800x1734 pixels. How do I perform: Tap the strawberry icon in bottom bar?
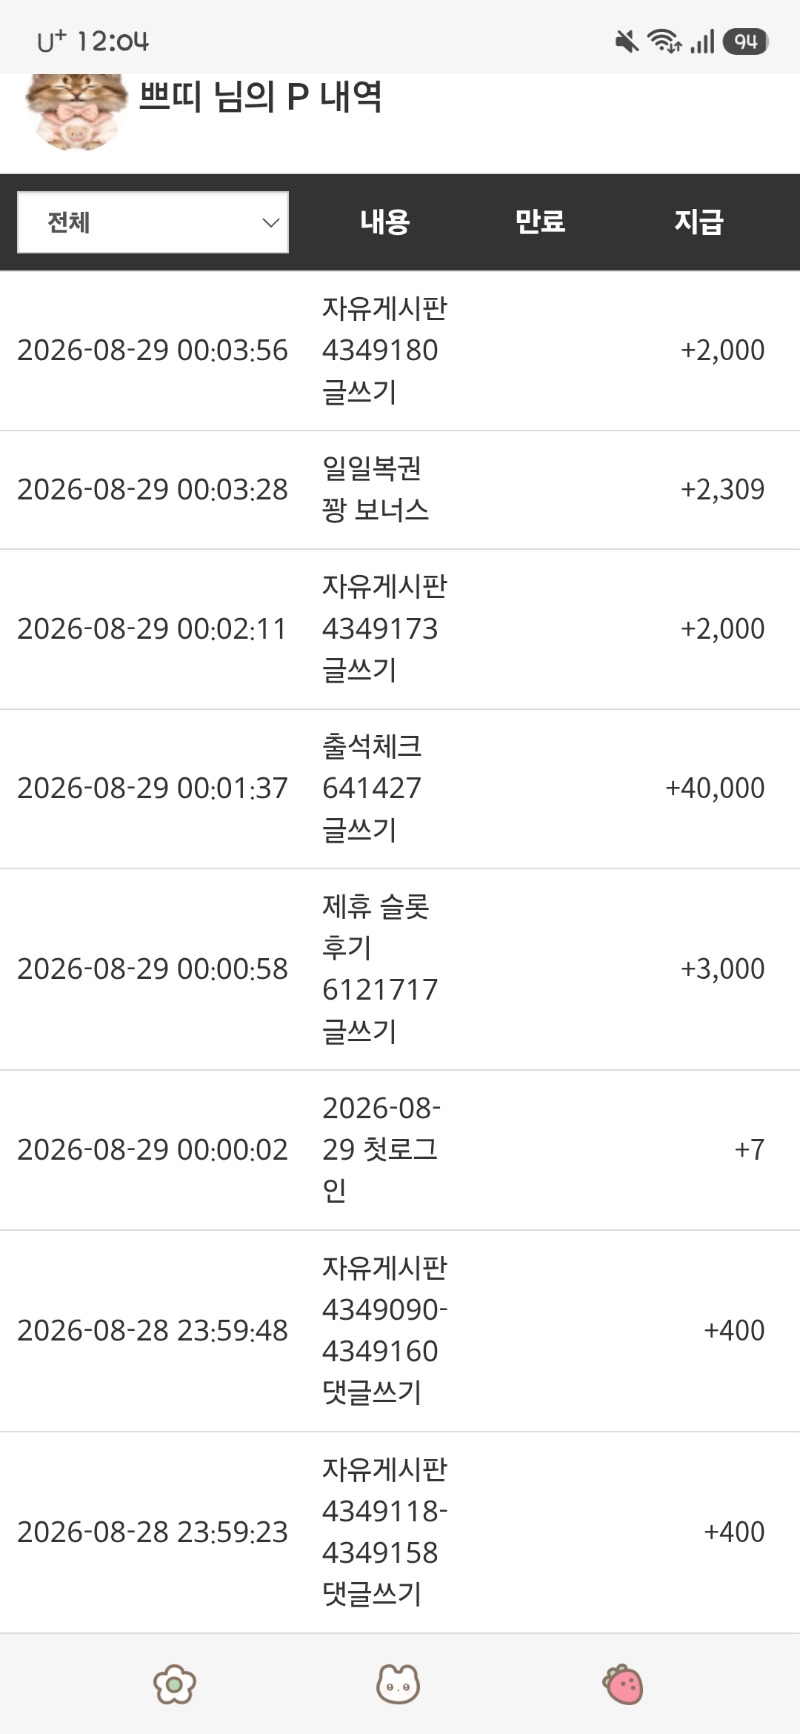[x=622, y=1684]
